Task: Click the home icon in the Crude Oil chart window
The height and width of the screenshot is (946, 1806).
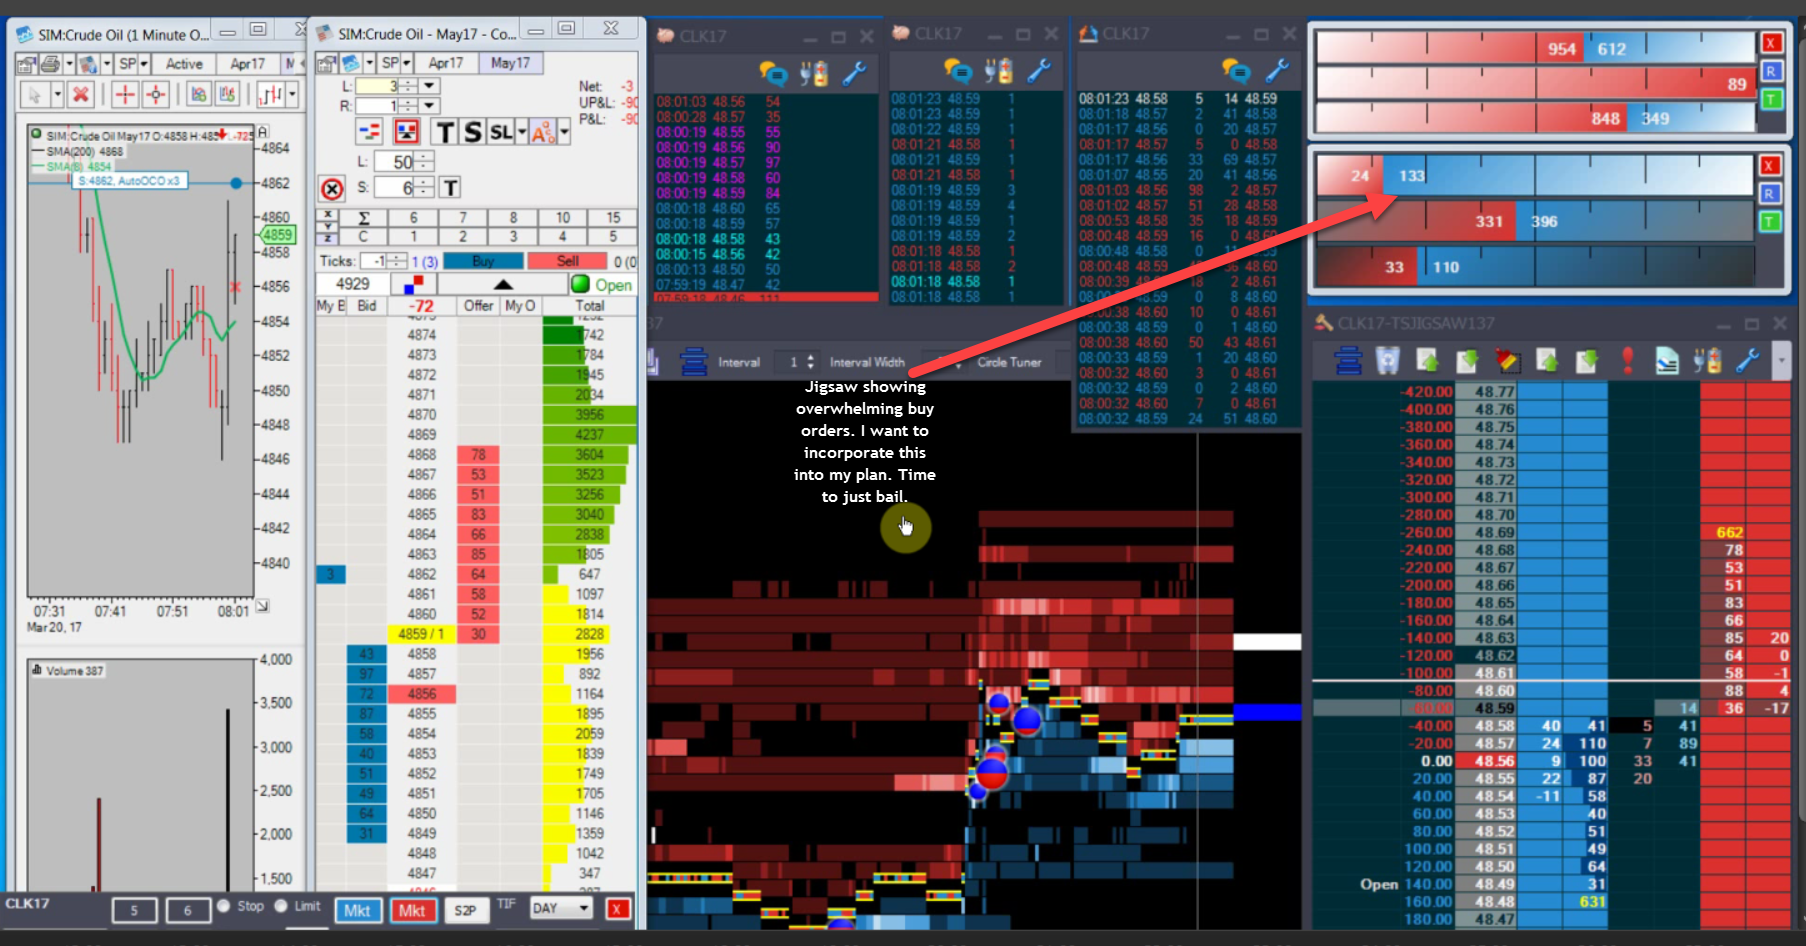Action: click(x=26, y=65)
